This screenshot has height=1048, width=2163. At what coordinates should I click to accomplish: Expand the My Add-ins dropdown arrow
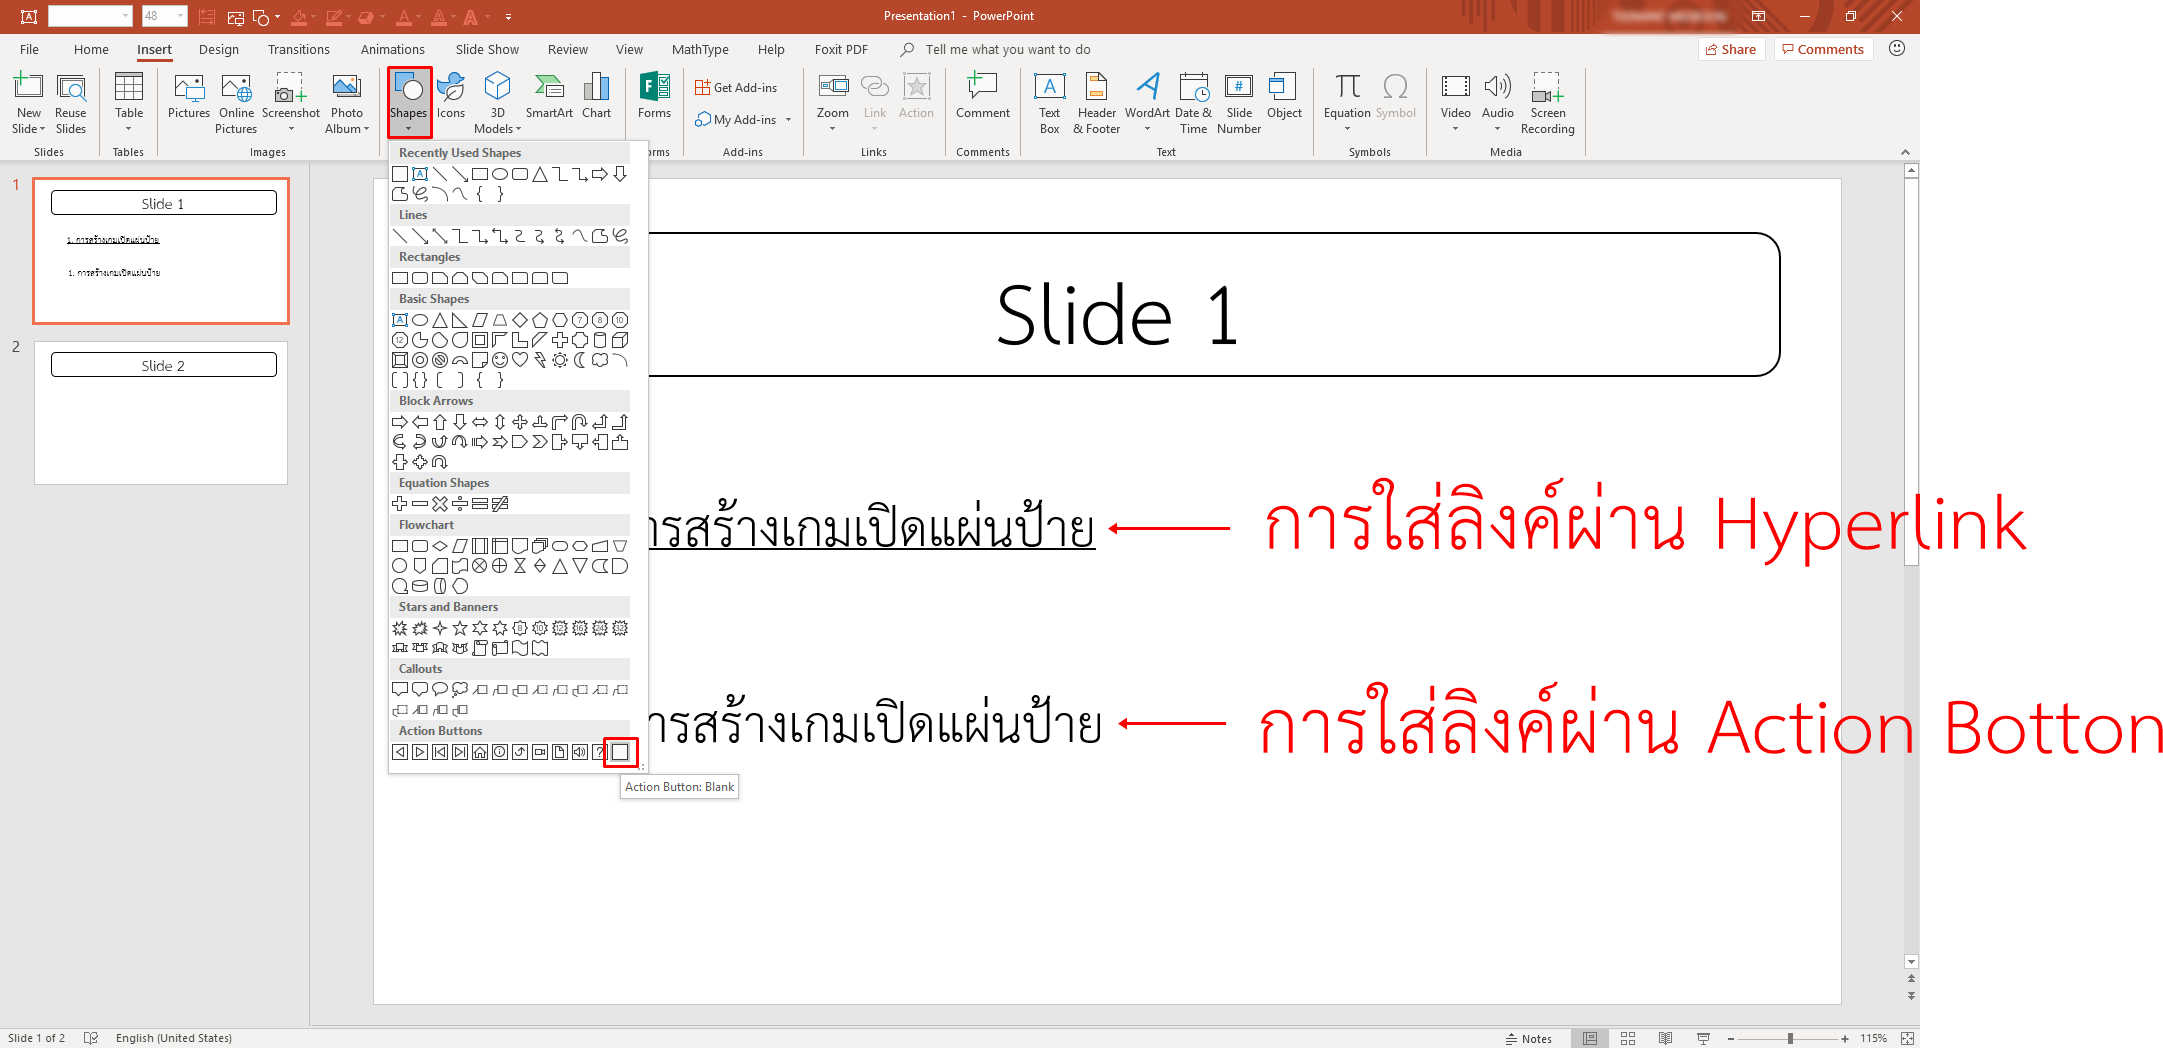coord(788,120)
